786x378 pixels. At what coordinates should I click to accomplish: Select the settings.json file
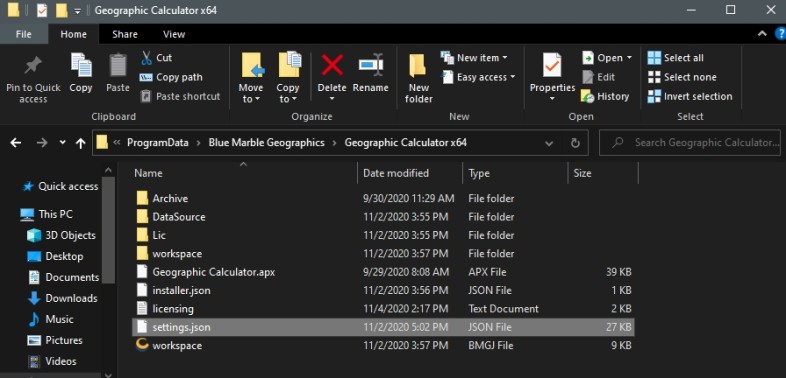click(383, 327)
